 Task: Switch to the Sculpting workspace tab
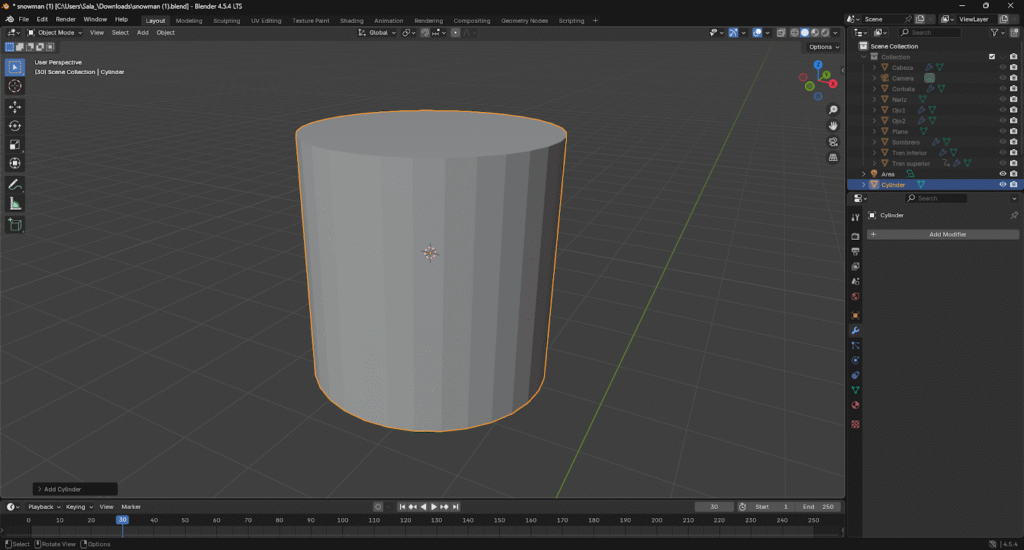[x=227, y=20]
